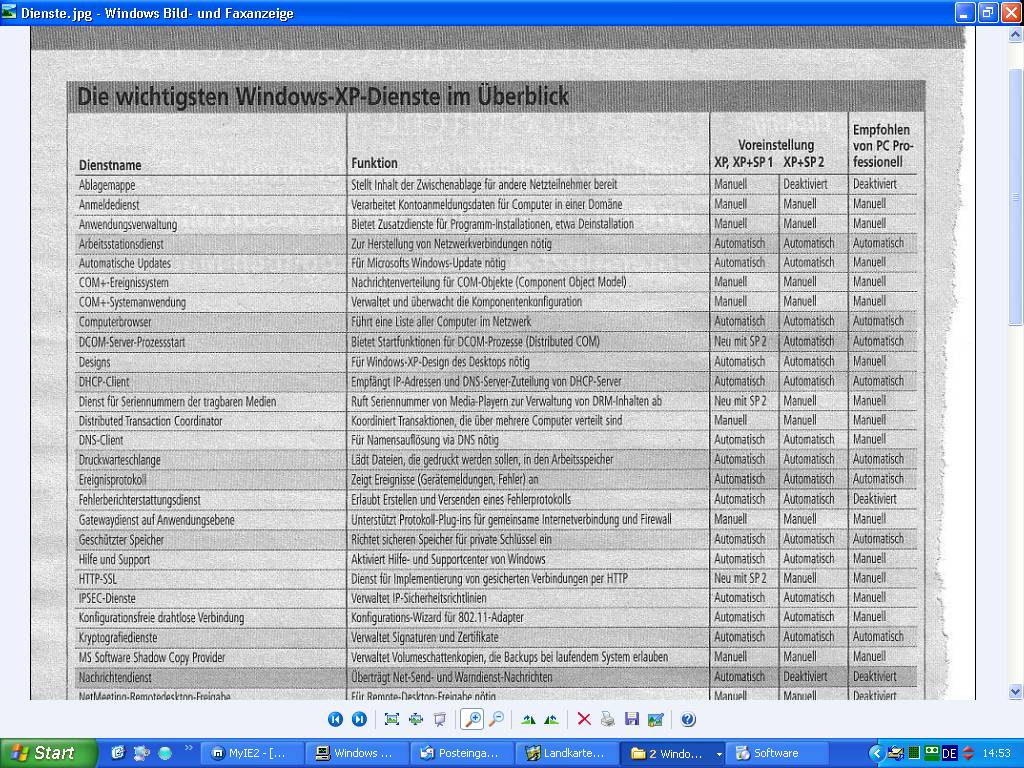1024x768 pixels.
Task: Click the 'Empfohlen von PC Professionell' header
Action: [x=882, y=146]
